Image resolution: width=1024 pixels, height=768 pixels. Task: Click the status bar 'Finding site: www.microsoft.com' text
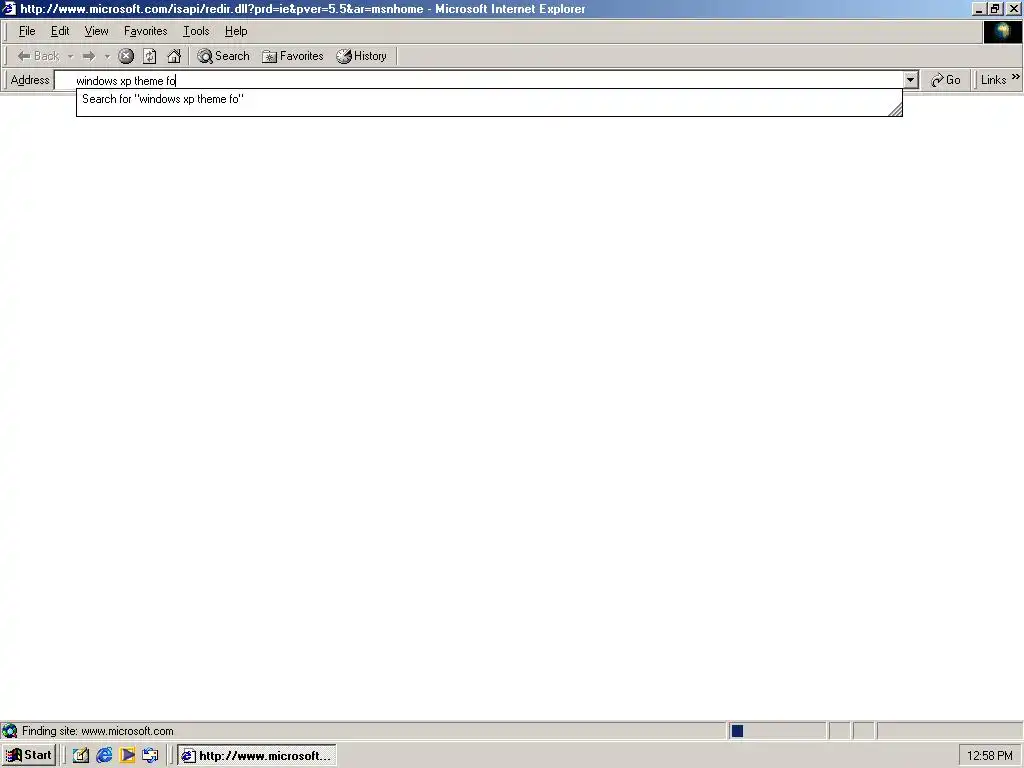[98, 731]
